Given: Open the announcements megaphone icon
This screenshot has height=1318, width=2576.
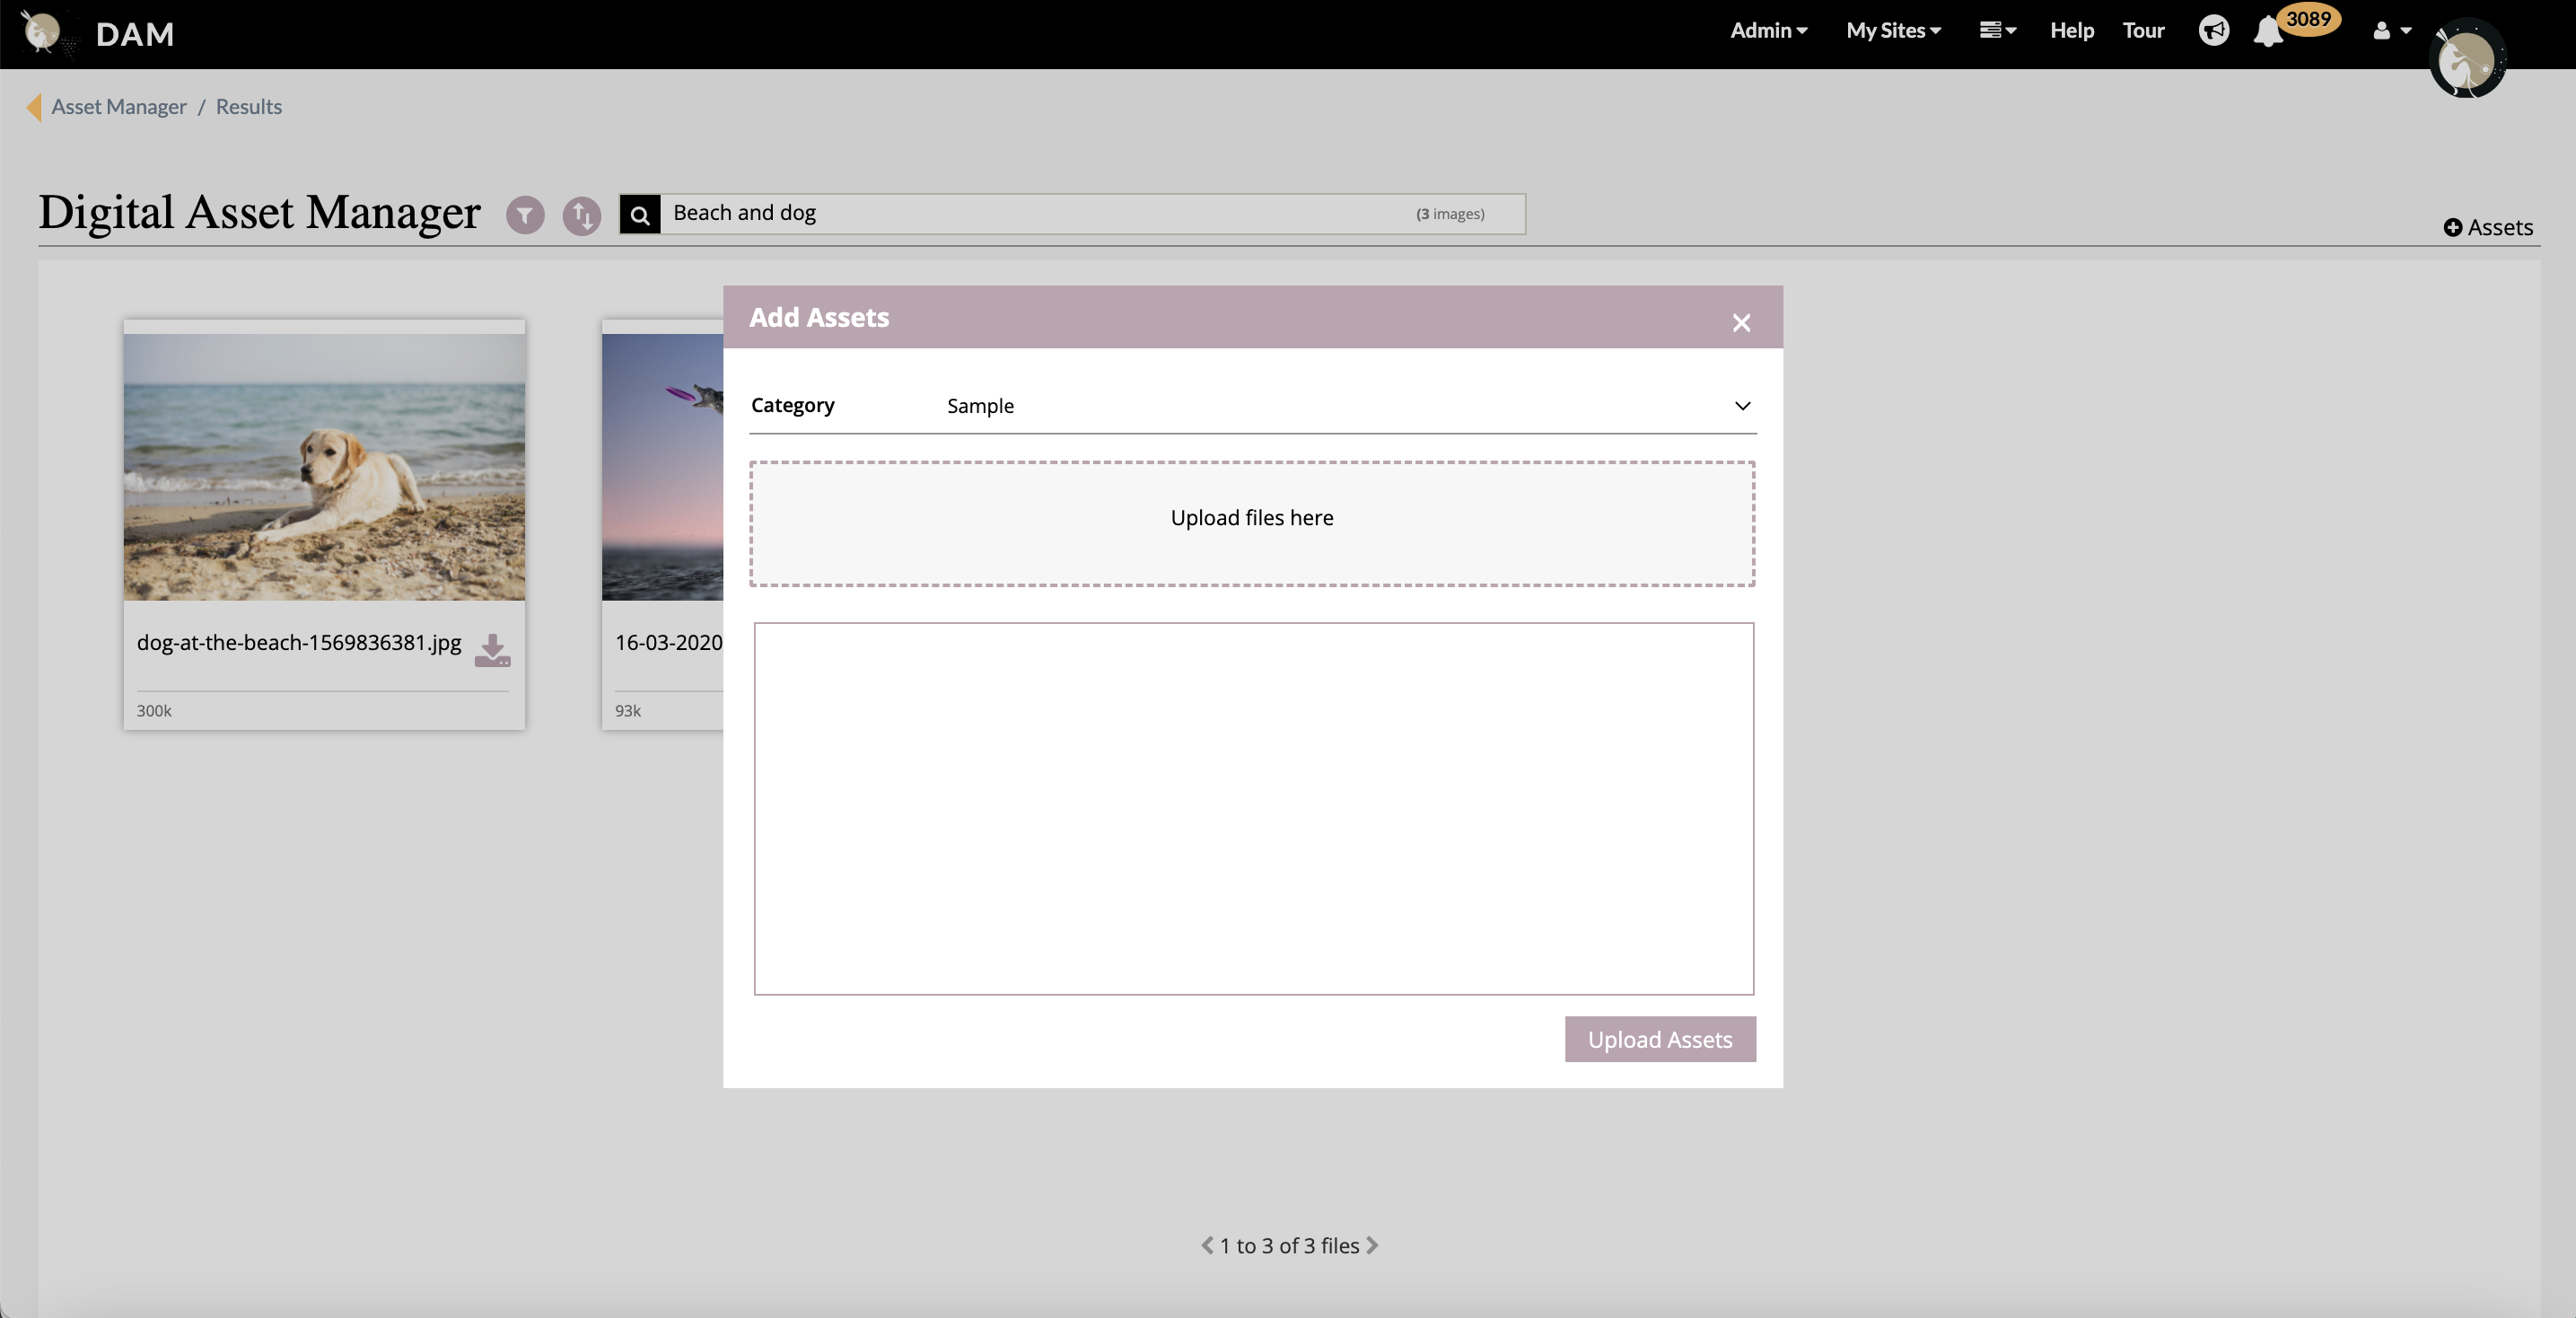Looking at the screenshot, I should point(2214,31).
